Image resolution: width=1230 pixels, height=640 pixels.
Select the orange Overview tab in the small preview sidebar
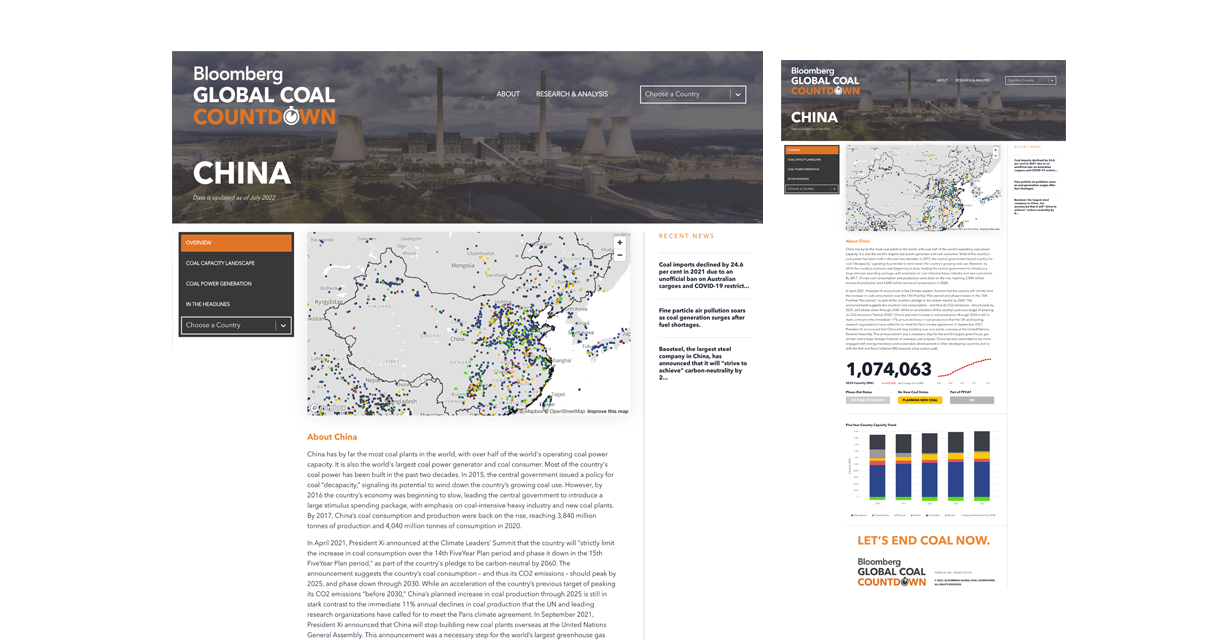coord(812,151)
